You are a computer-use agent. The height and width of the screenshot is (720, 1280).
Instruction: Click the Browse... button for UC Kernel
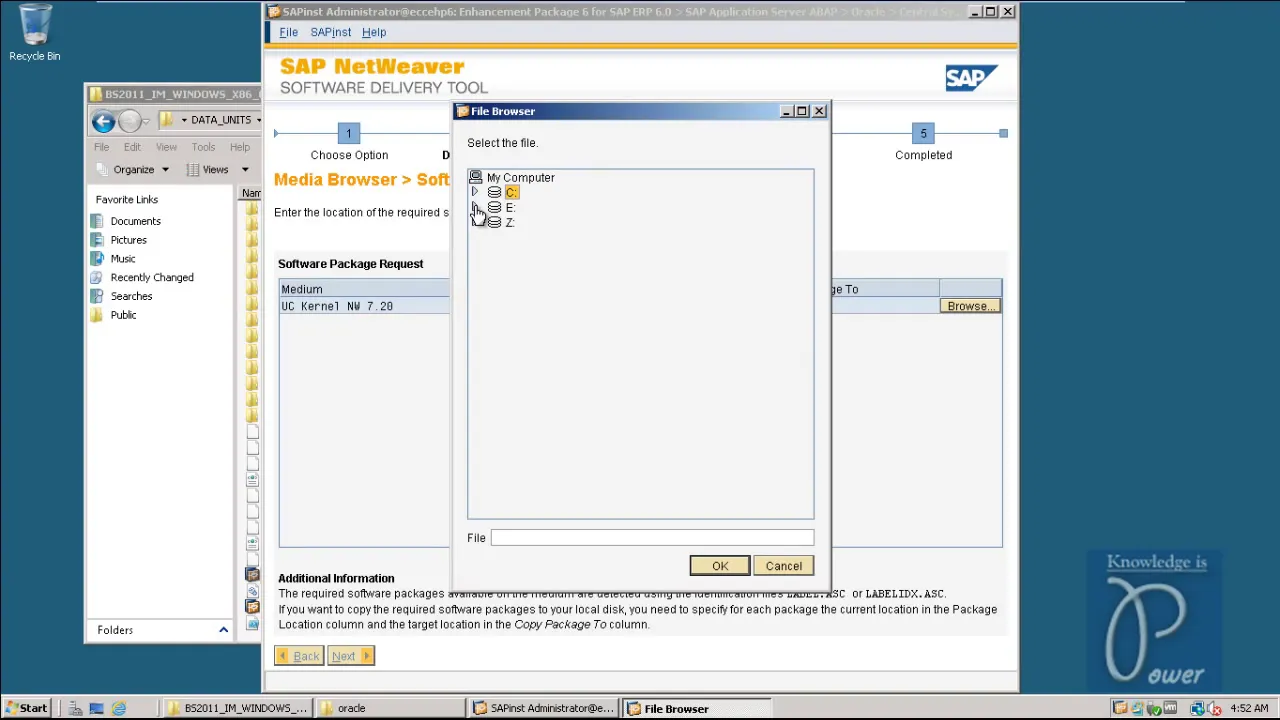coord(970,306)
